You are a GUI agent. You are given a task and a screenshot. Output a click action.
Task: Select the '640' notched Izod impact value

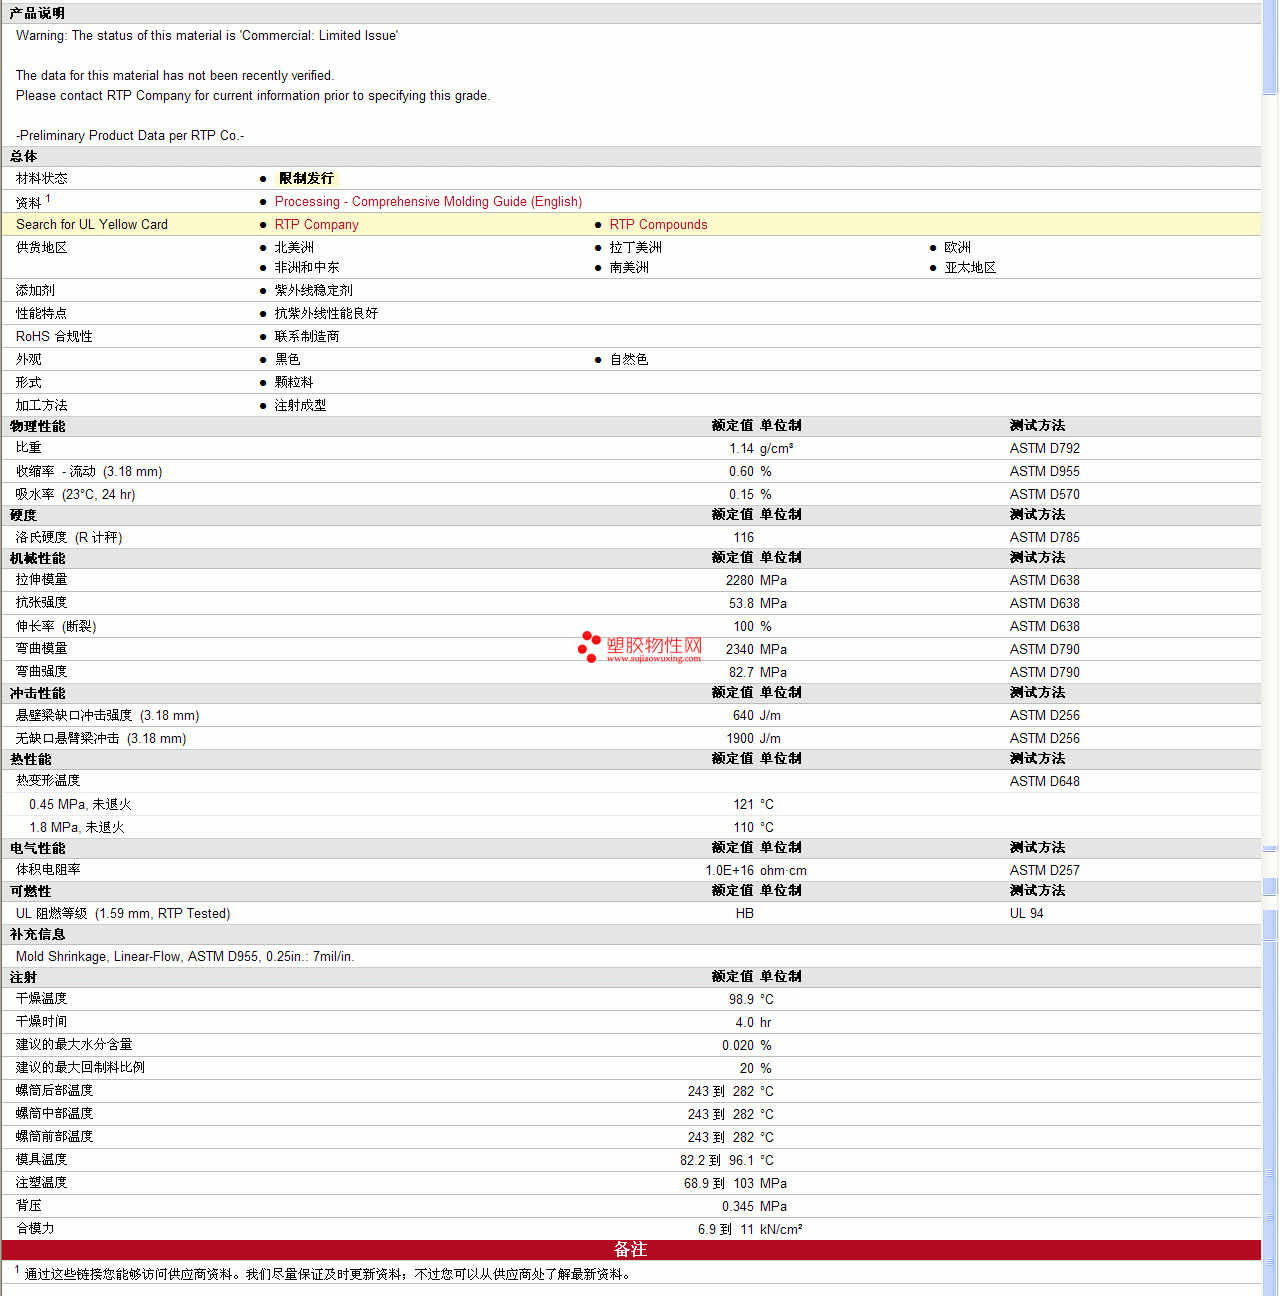click(x=744, y=716)
